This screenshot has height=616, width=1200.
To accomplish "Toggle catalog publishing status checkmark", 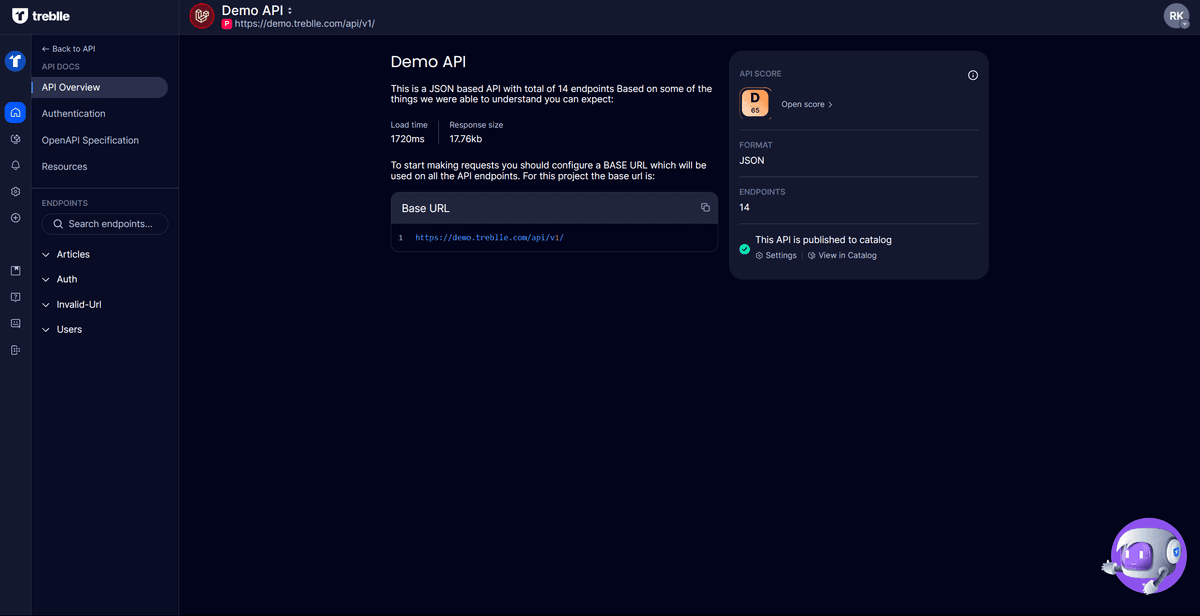I will pos(744,248).
